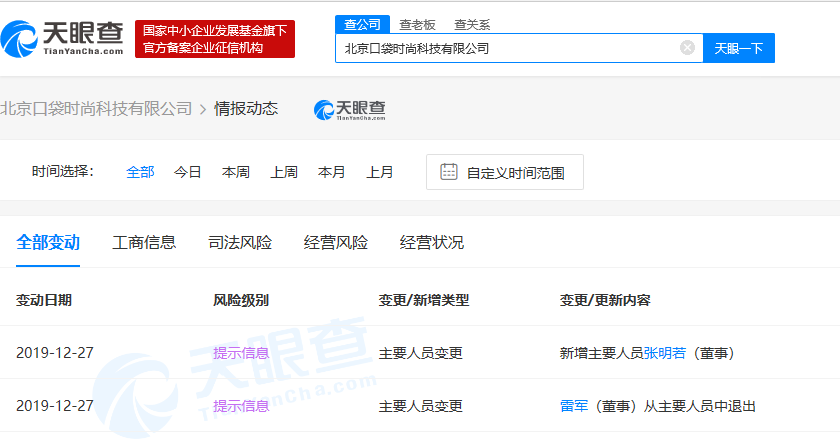The height and width of the screenshot is (442, 840).
Task: Click the TianYanCha logo in header
Action: (62, 38)
